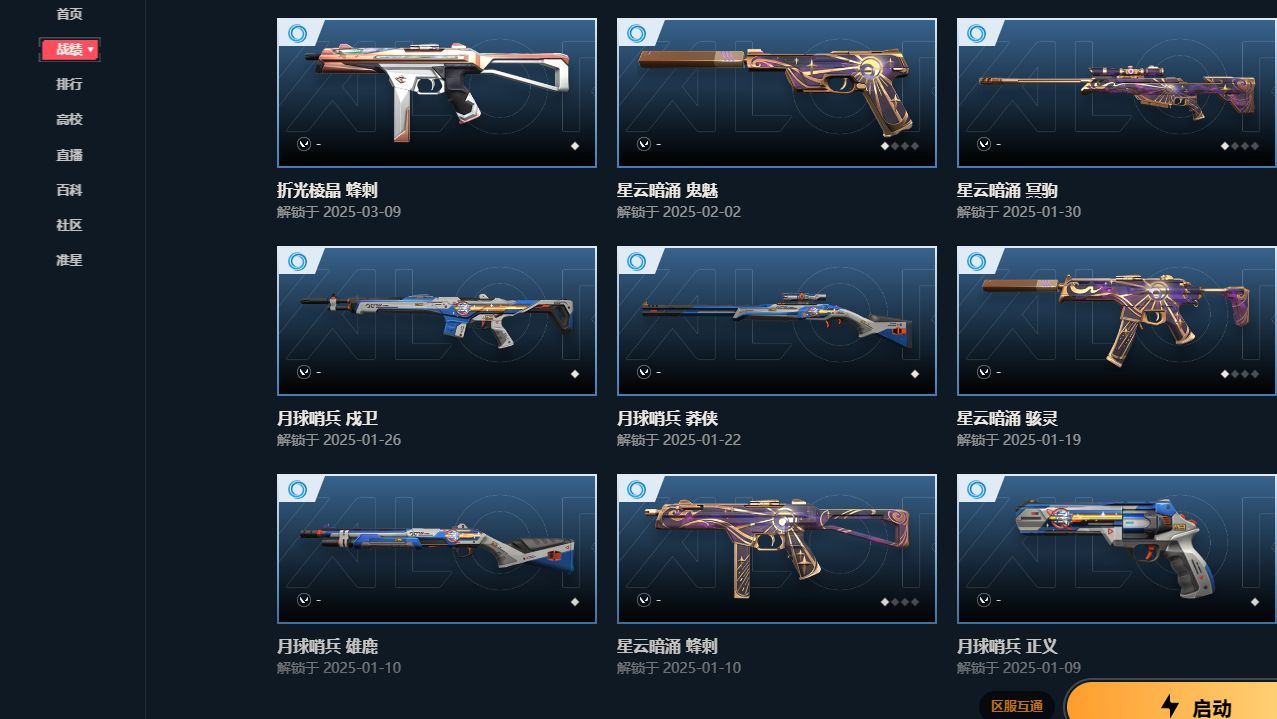Click the 区服互通 label button
The image size is (1277, 719).
[x=1016, y=706]
